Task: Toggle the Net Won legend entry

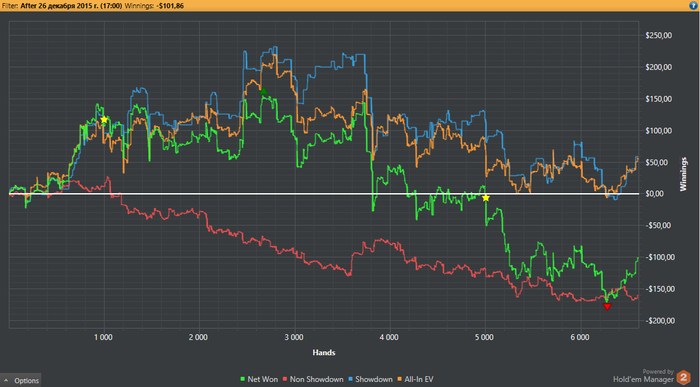Action: pos(258,379)
